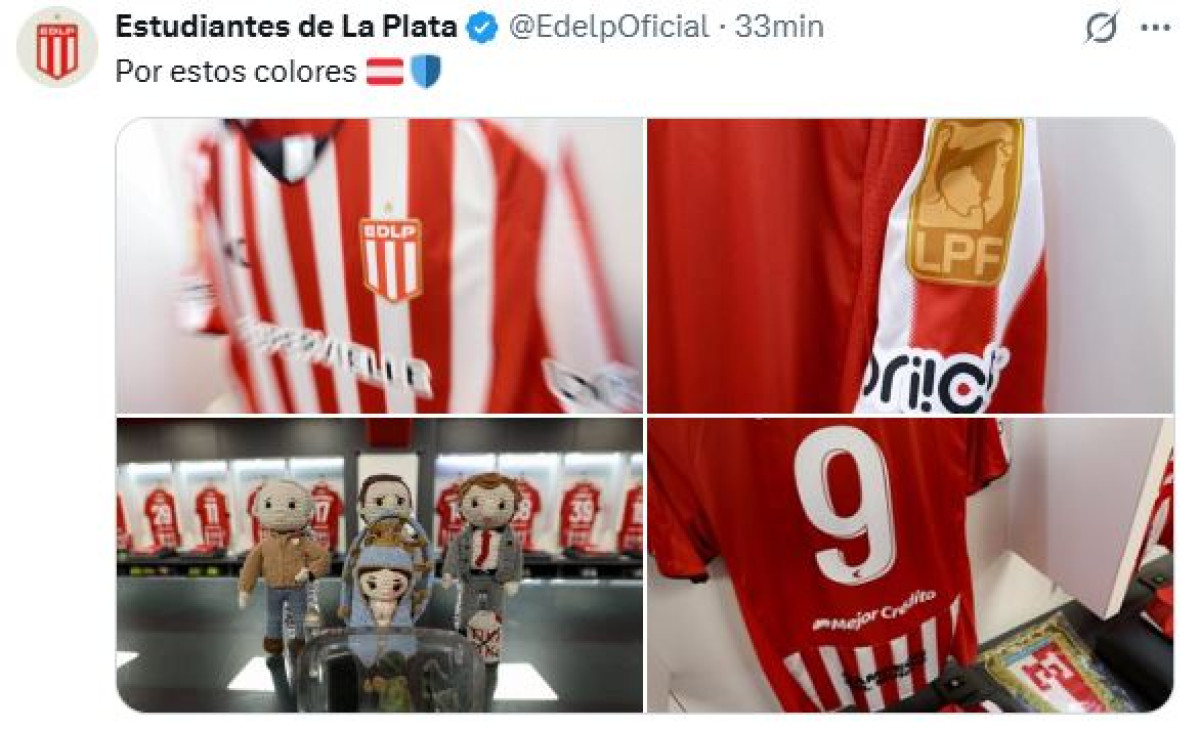Click the blue shield emoji
This screenshot has width=1200, height=729.
tap(426, 72)
